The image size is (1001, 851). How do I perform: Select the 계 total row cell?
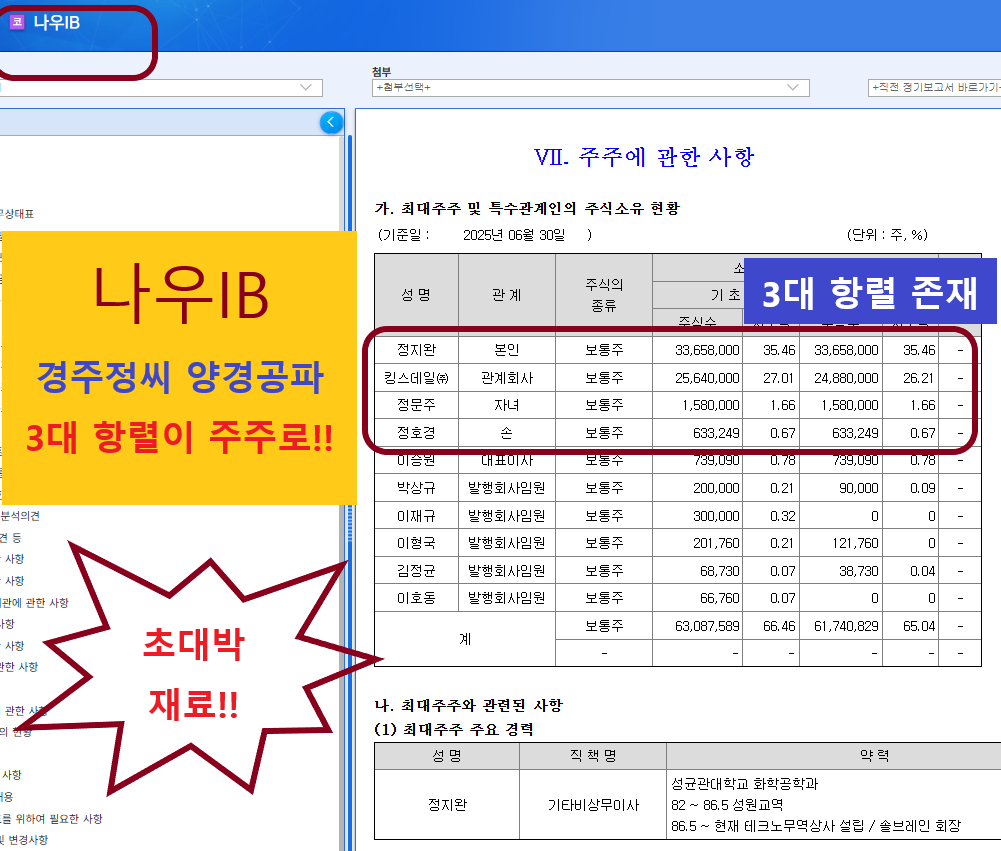click(465, 639)
